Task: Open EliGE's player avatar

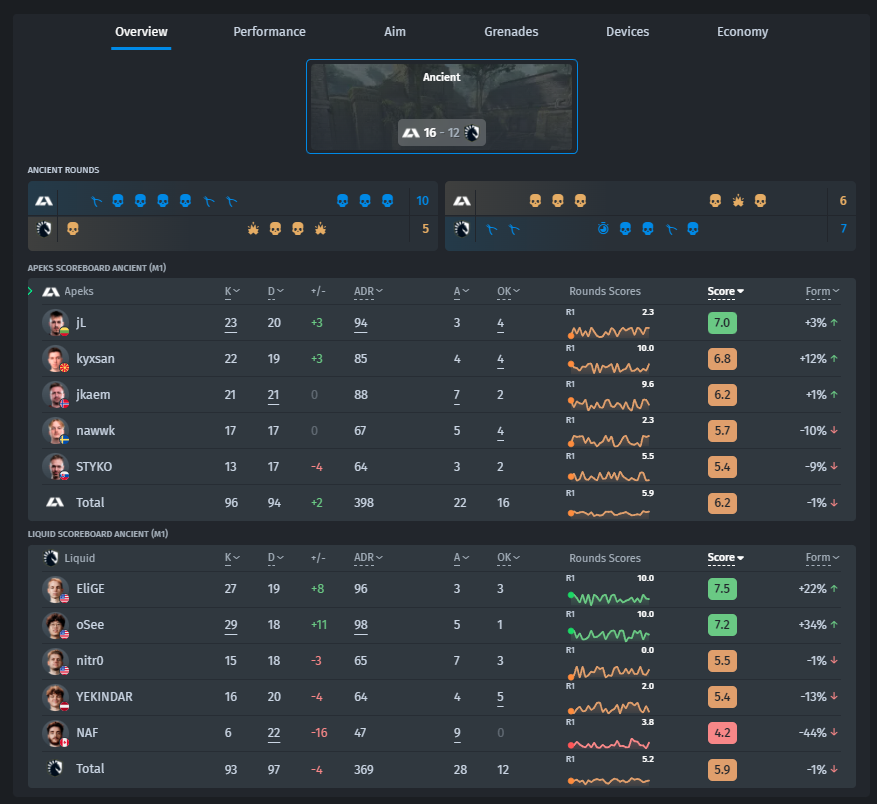Action: click(x=55, y=589)
